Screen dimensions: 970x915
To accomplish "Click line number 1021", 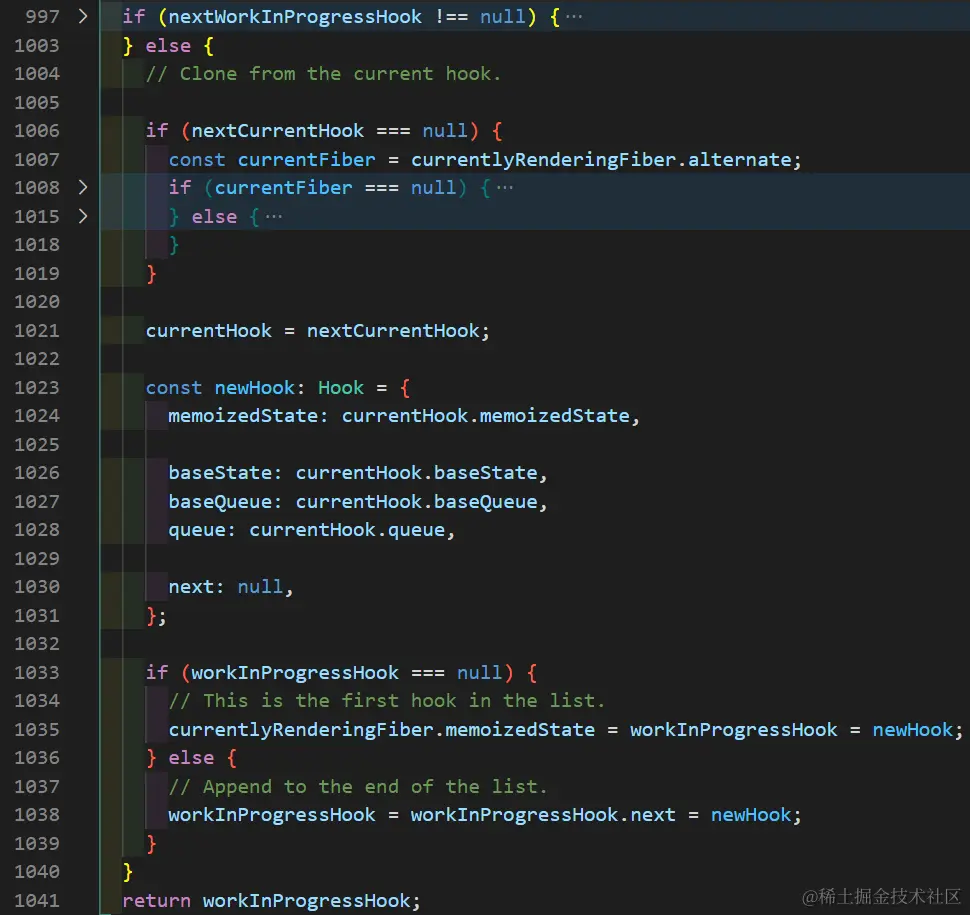I will point(37,330).
